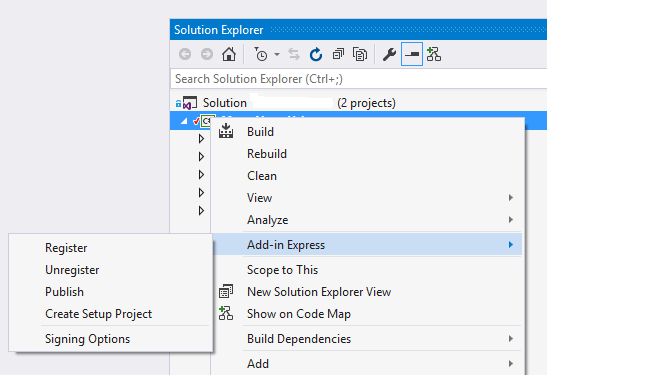
Task: Click the Search Solution Explorer field
Action: coord(359,79)
